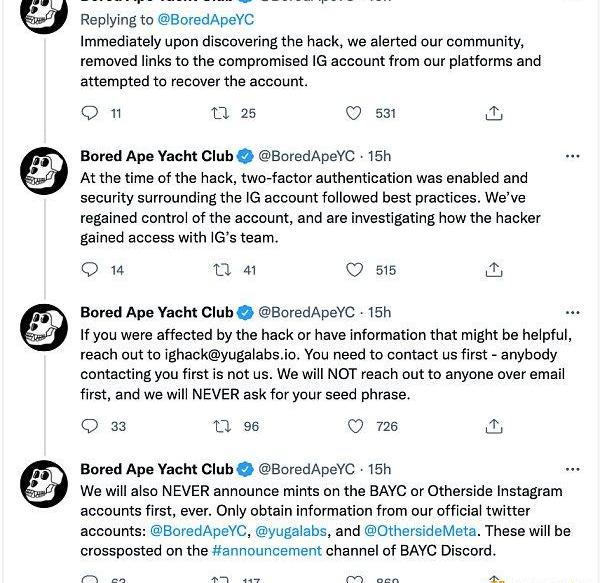Viewport: 600px width, 583px height.
Task: Open the @OthersideMeta mention link
Action: pos(420,531)
